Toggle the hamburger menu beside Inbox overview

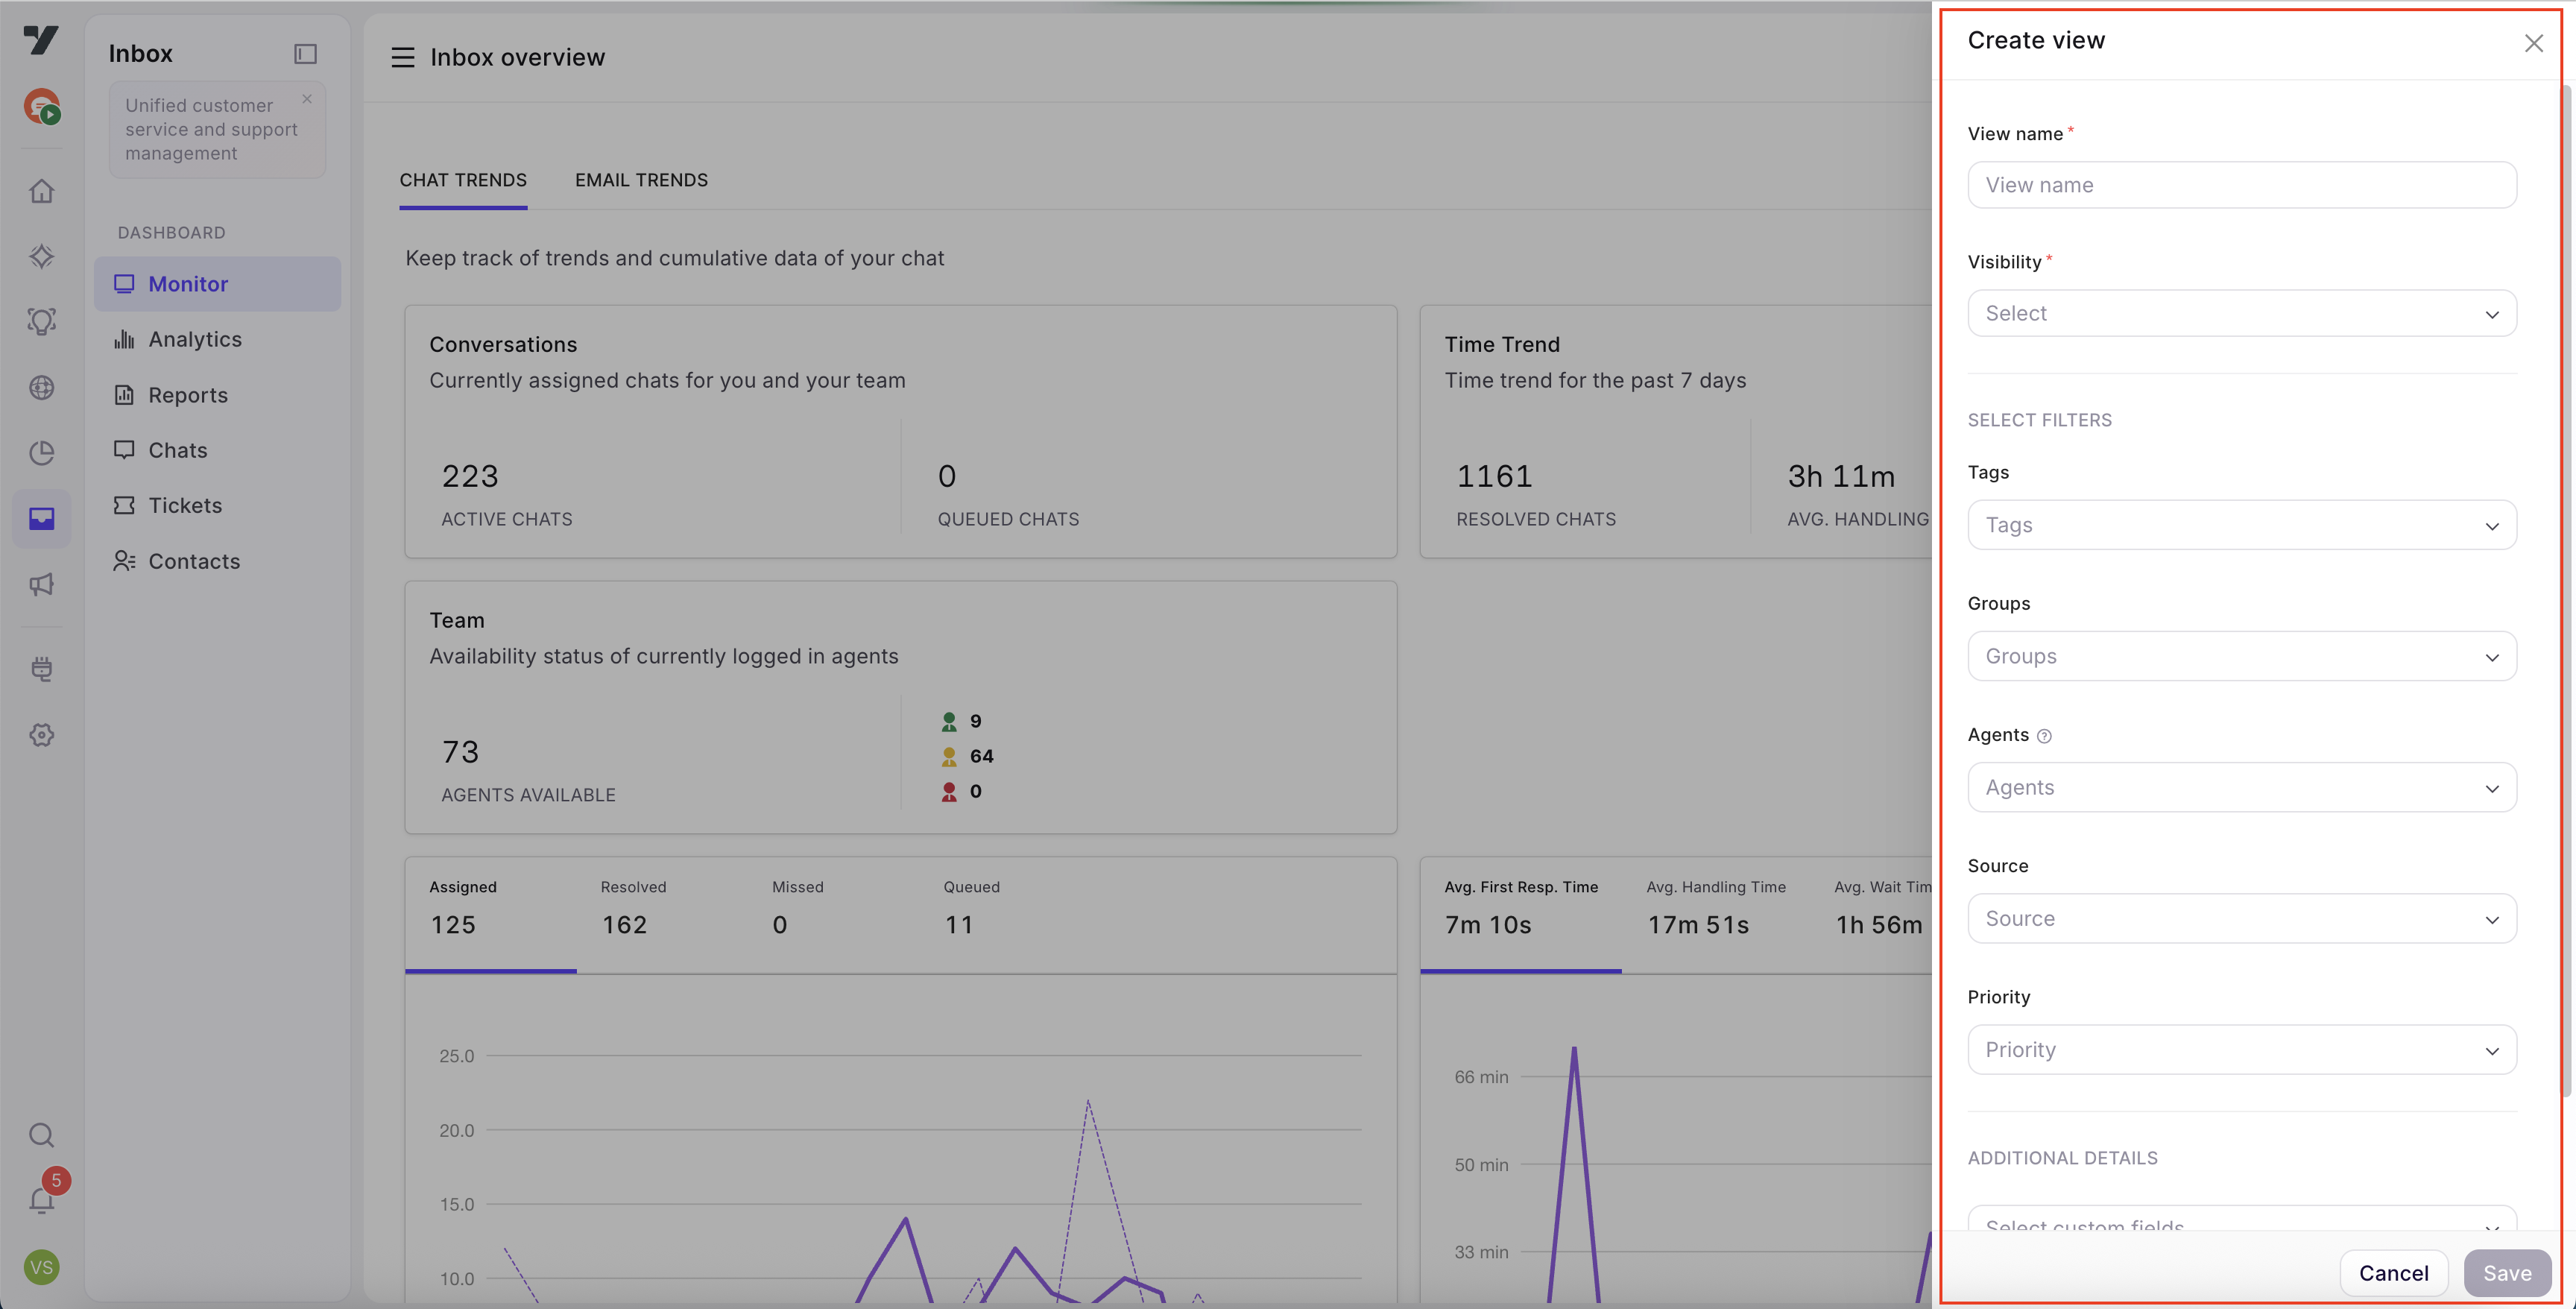[402, 57]
